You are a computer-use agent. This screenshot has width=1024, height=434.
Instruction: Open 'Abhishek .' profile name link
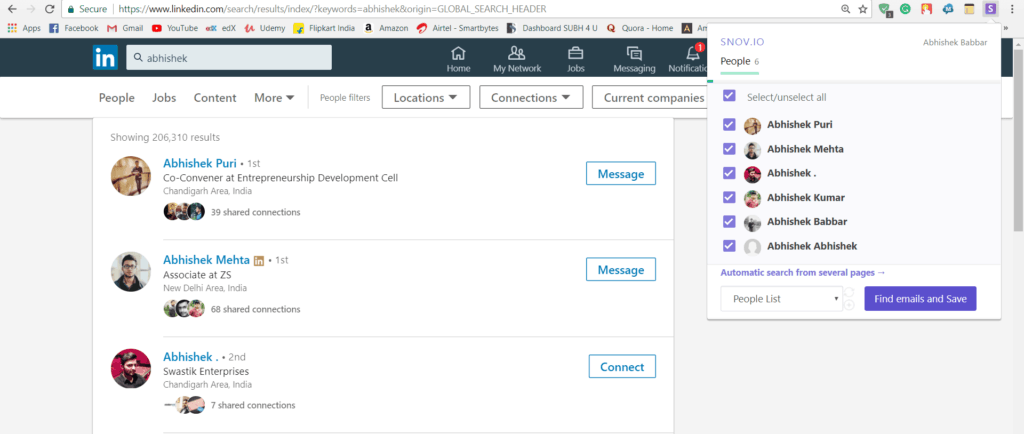pyautogui.click(x=191, y=356)
